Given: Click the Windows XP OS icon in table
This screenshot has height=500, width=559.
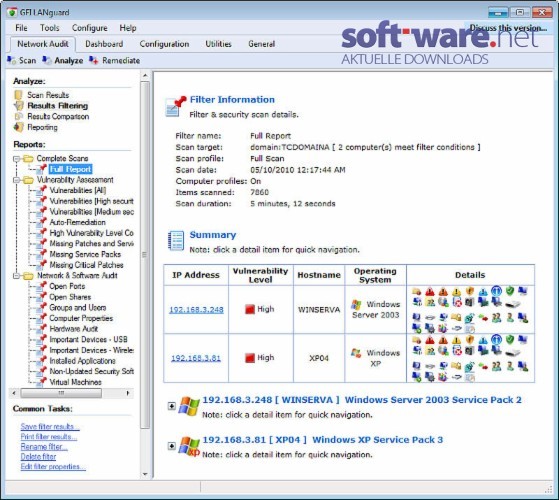Looking at the screenshot, I should pos(356,353).
